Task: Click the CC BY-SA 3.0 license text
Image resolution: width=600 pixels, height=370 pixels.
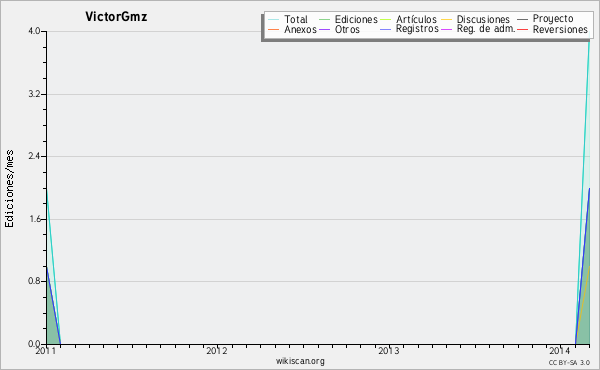Action: point(569,362)
